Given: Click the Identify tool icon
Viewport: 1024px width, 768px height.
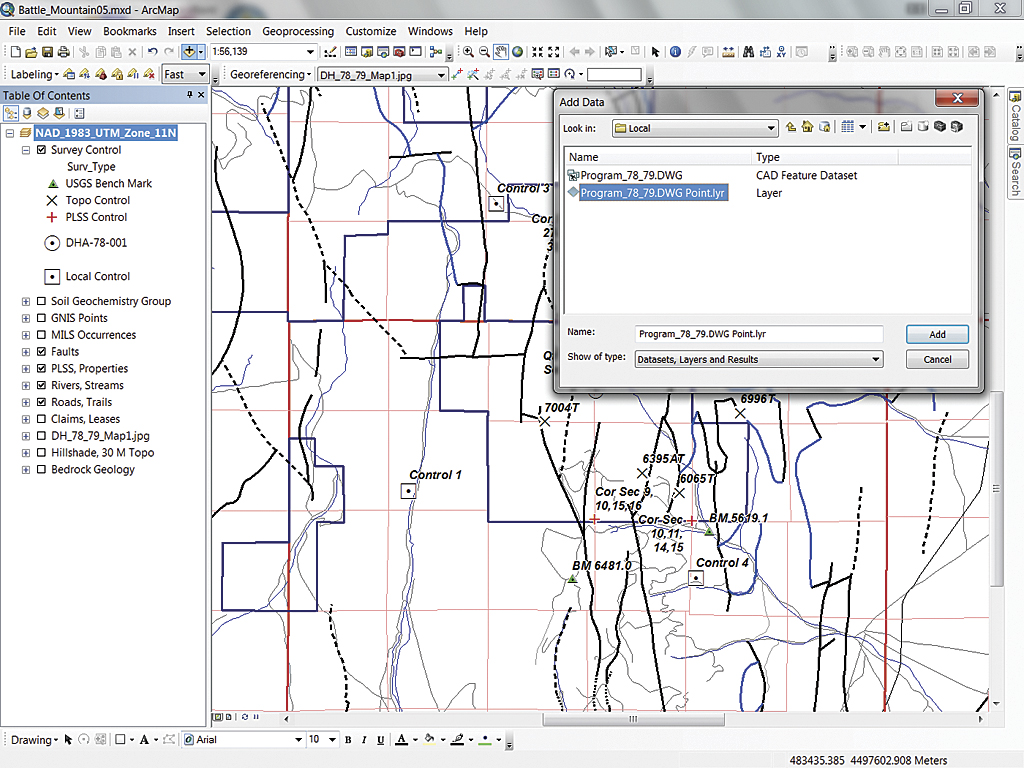Looking at the screenshot, I should pyautogui.click(x=676, y=52).
